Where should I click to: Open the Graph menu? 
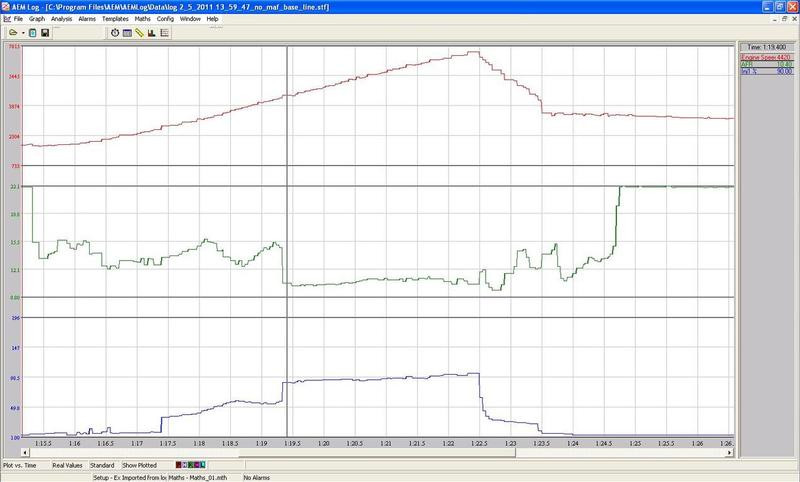click(37, 19)
